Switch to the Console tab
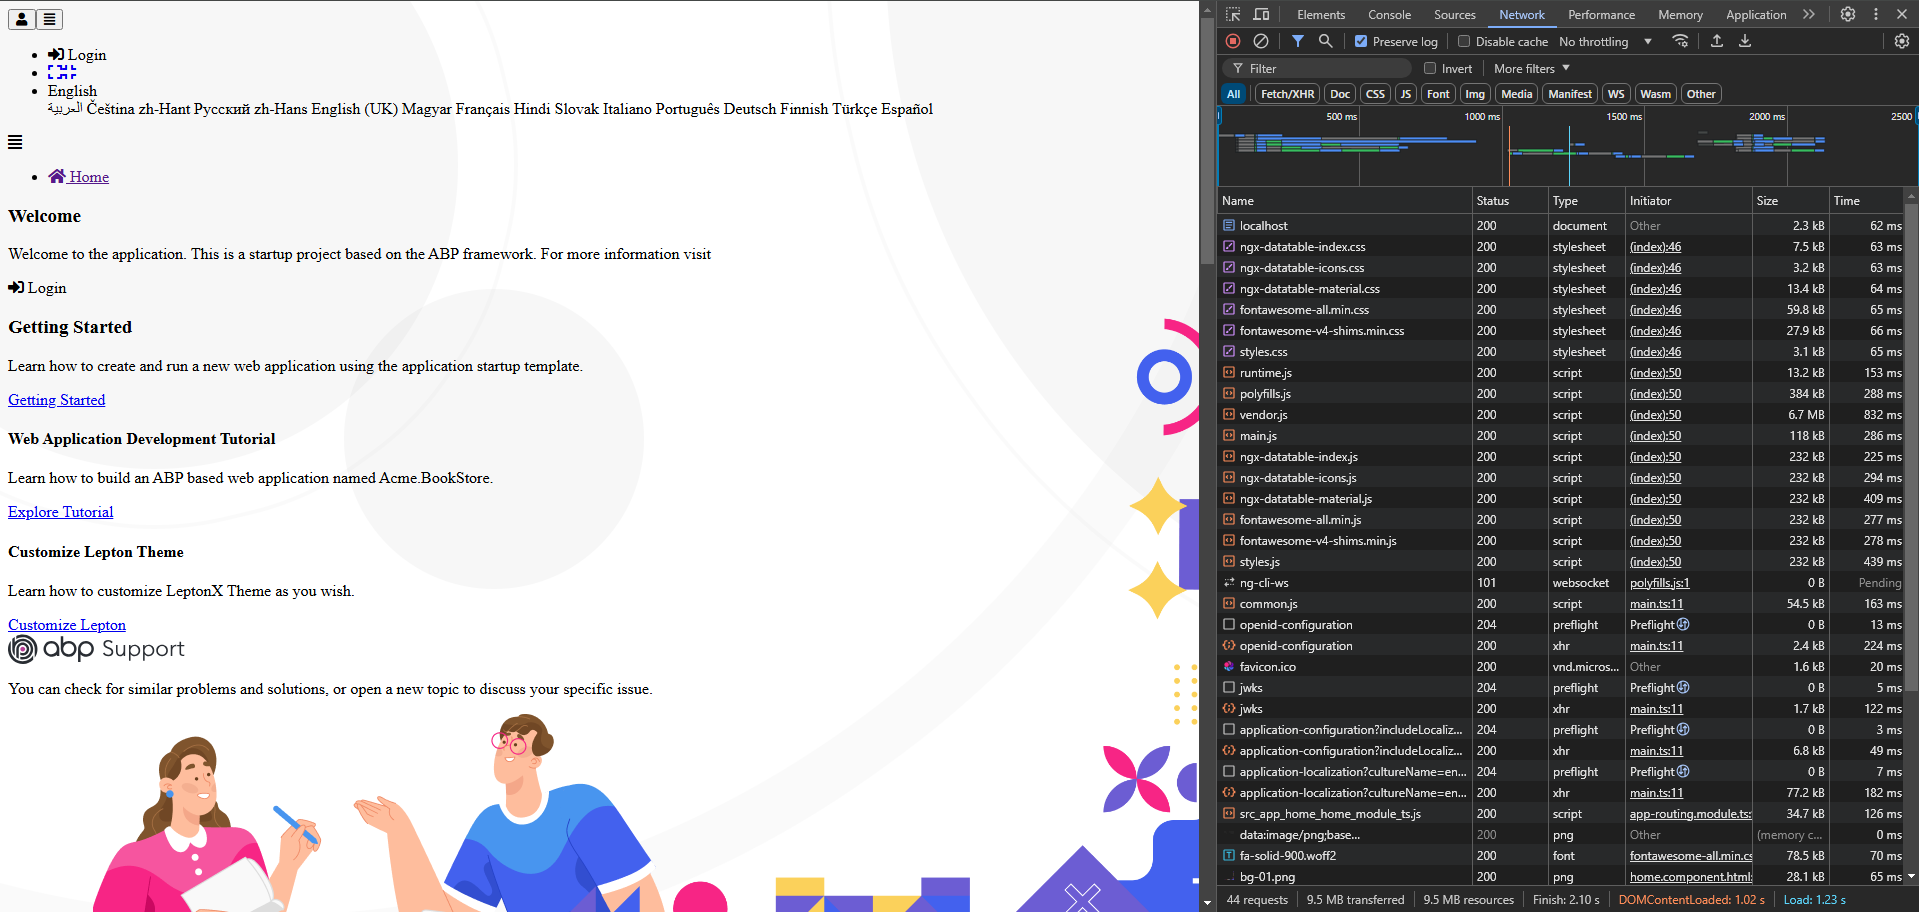Viewport: 1919px width, 912px height. (1389, 15)
